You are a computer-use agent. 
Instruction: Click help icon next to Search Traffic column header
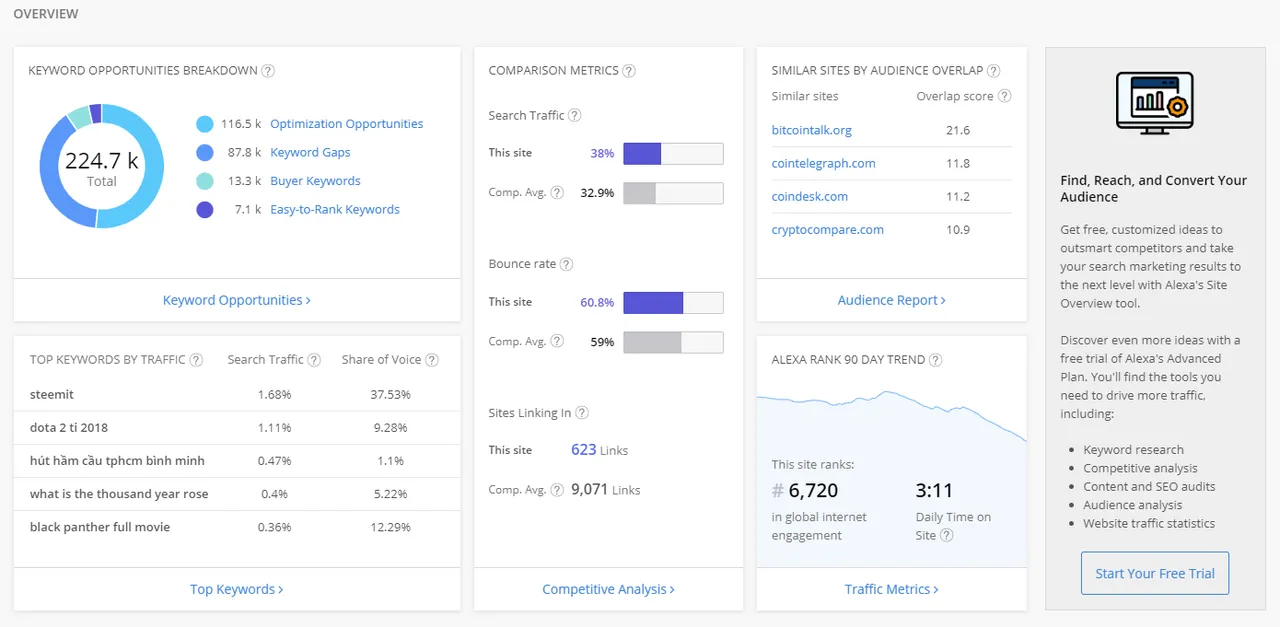click(x=314, y=360)
